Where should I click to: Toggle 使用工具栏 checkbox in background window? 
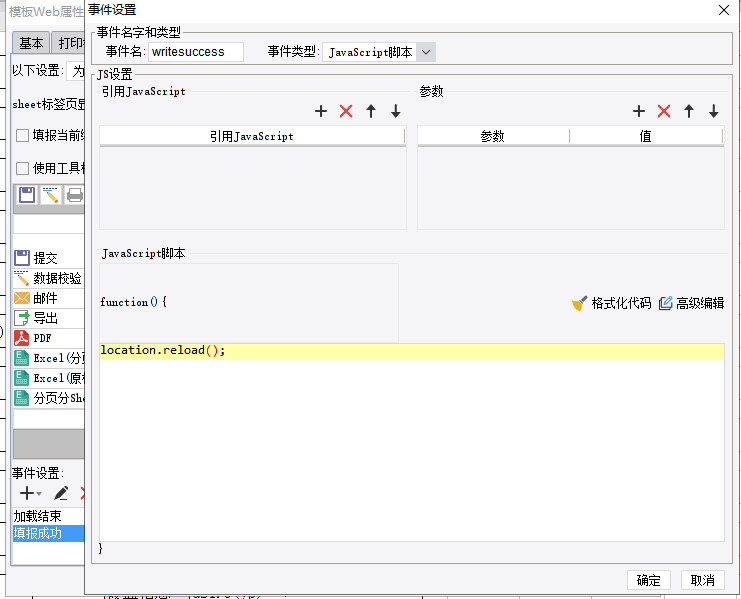pyautogui.click(x=22, y=169)
